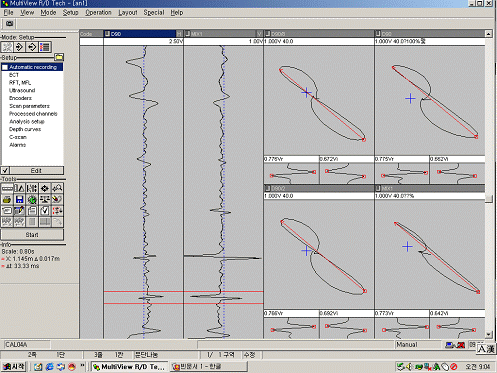Click the vertical scrollbar thumb beside the Lissajous panes

point(488,198)
